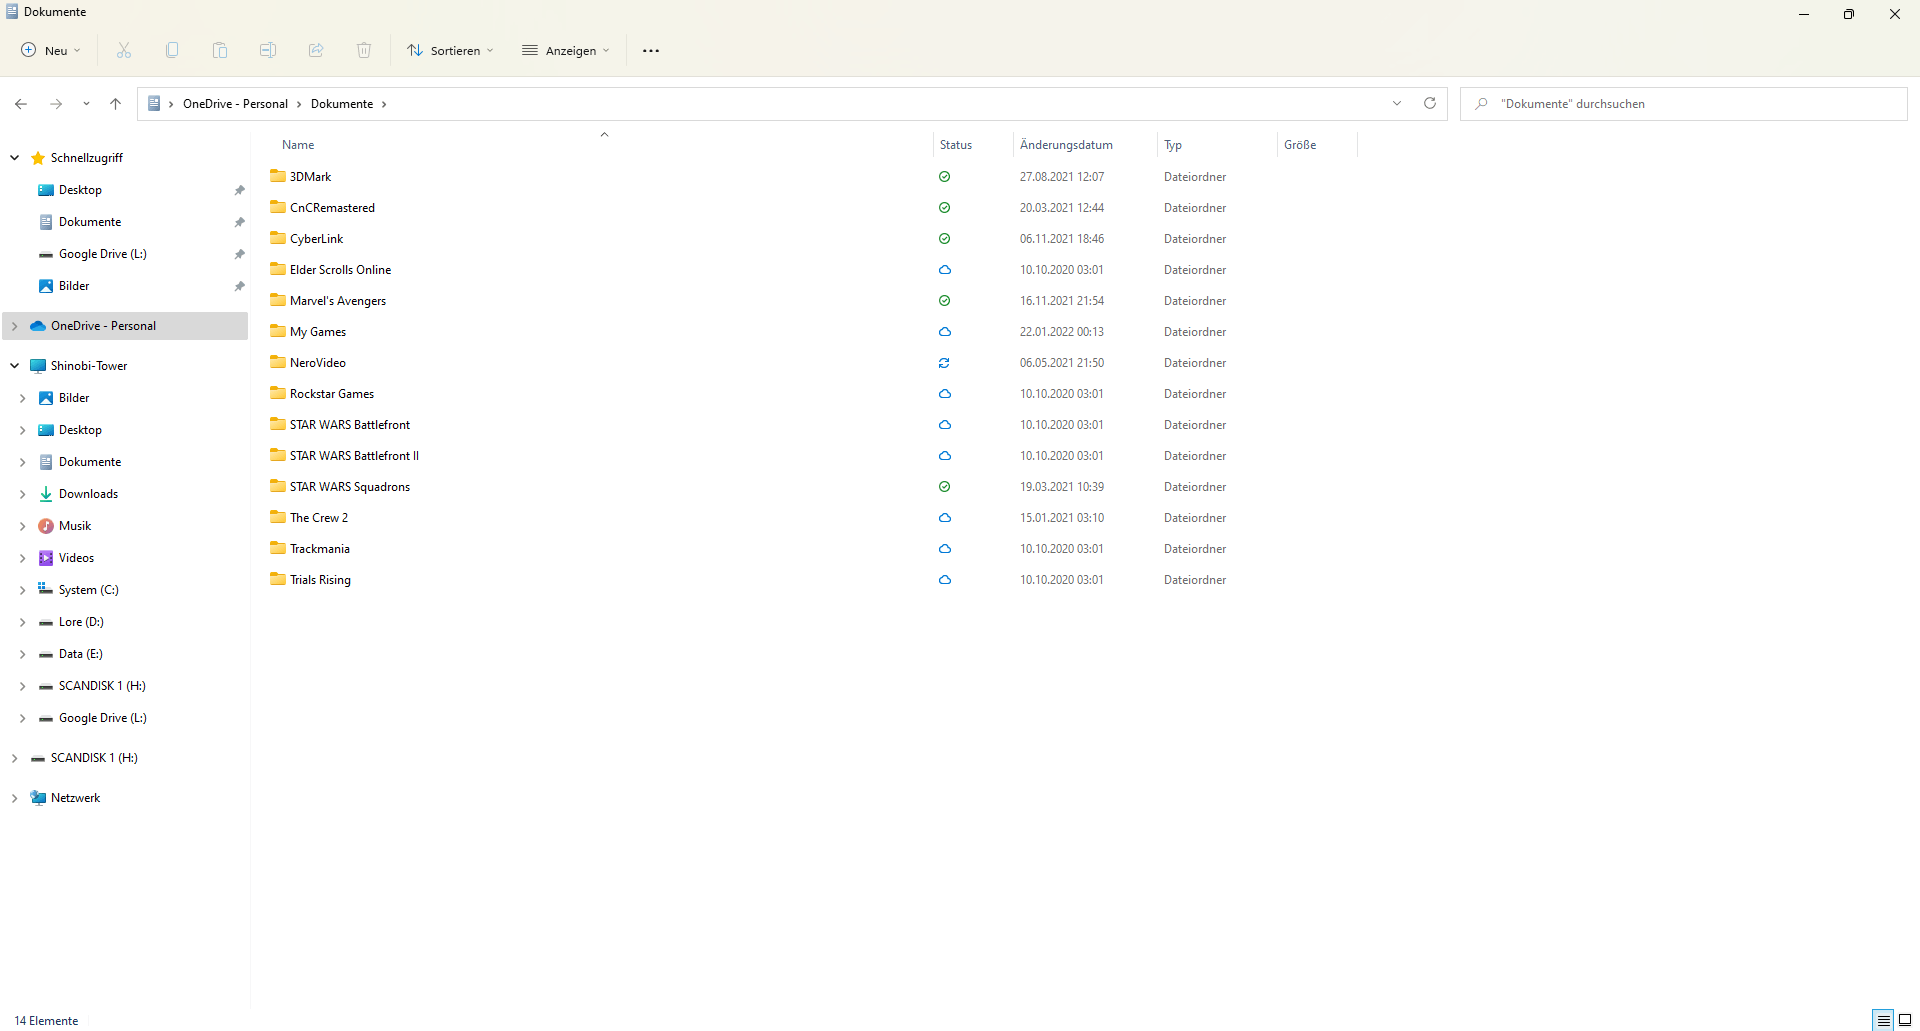
Task: Click the green check status for STAR WARS Squadrons
Action: (944, 487)
